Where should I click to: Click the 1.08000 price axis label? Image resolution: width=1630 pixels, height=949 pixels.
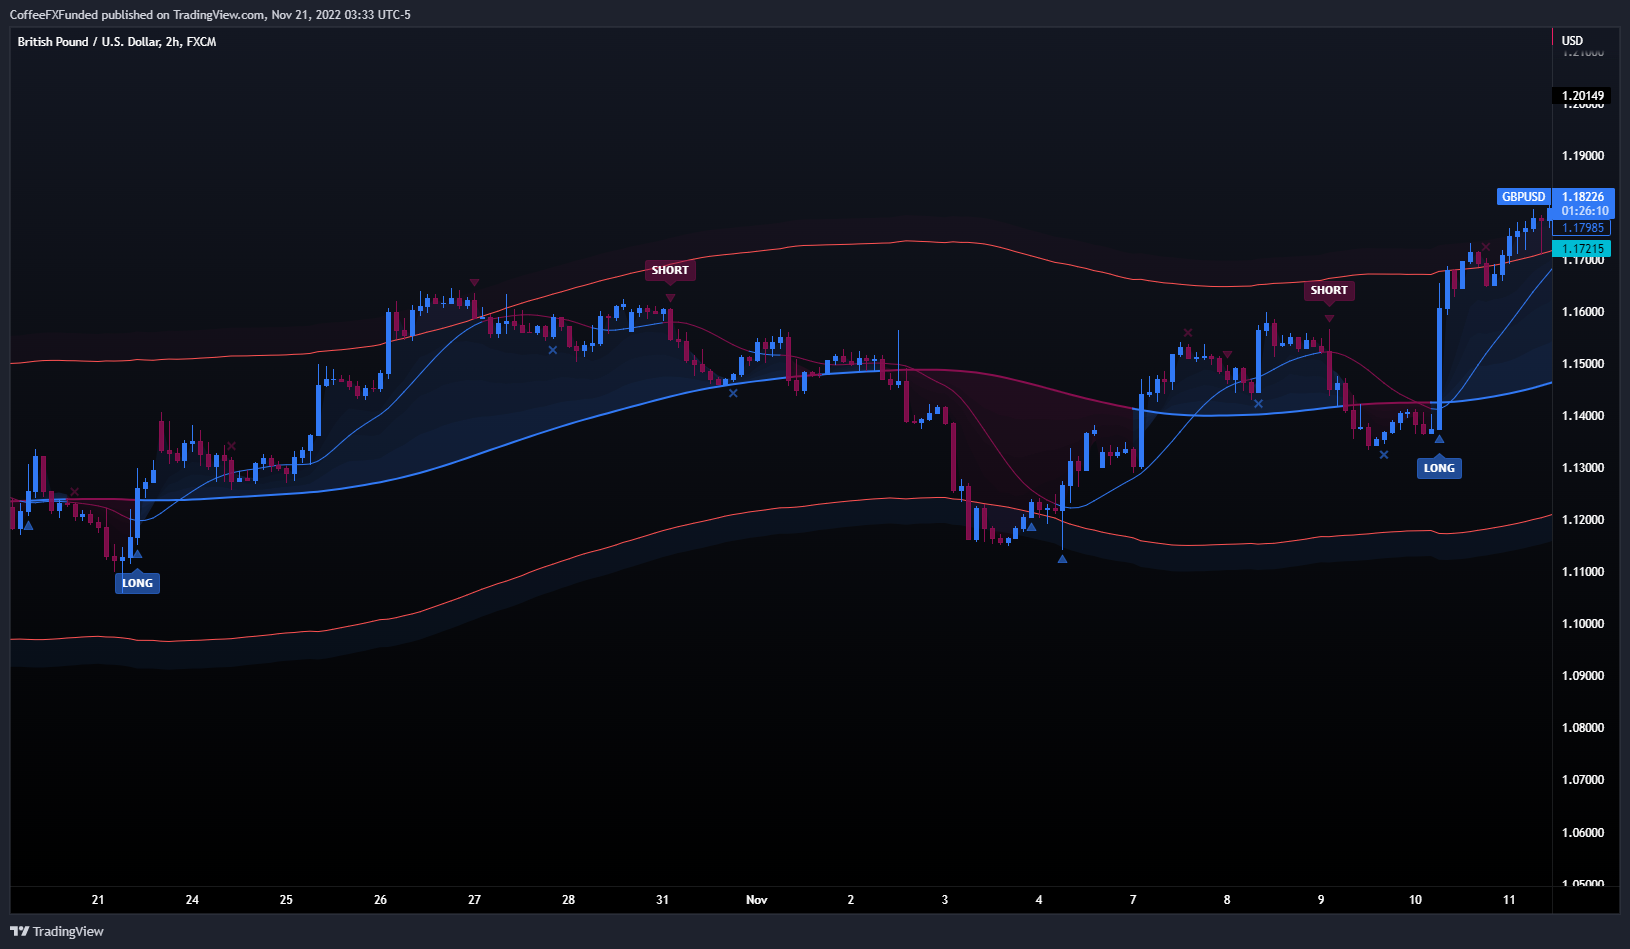[x=1583, y=728]
